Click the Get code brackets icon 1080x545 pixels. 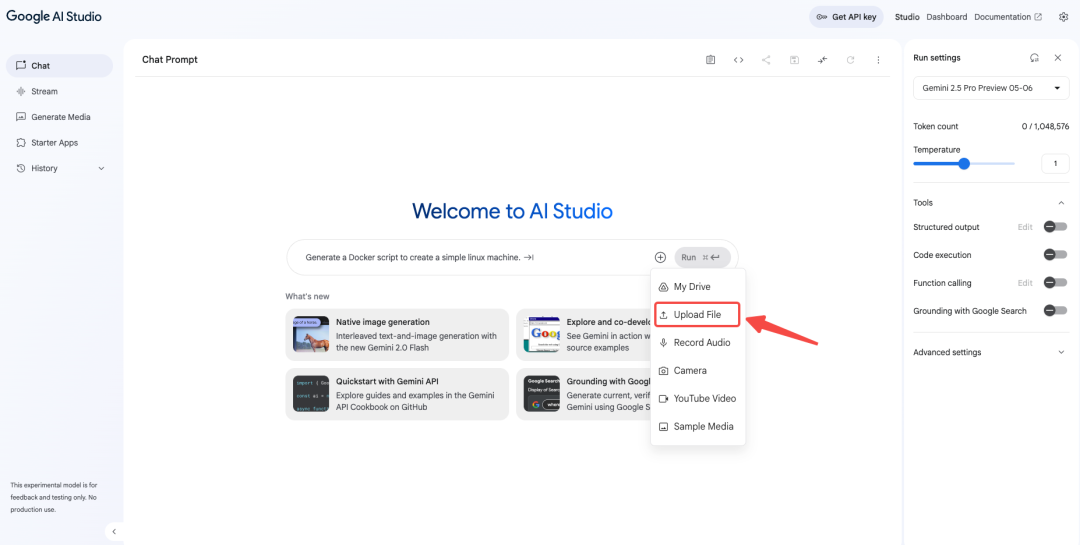pos(738,60)
